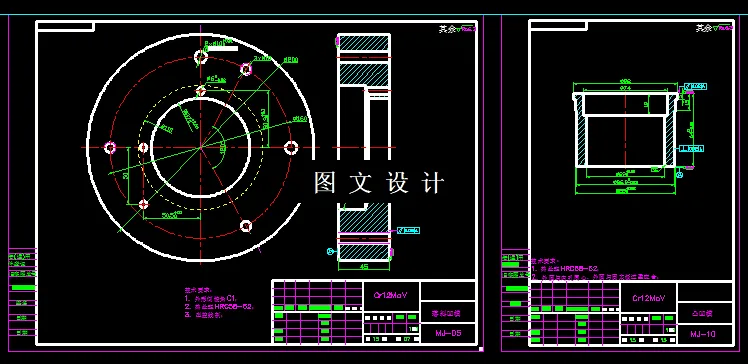This screenshot has height=364, width=748.
Task: Select the vertical 50 dimension on the flange
Action: click(125, 176)
